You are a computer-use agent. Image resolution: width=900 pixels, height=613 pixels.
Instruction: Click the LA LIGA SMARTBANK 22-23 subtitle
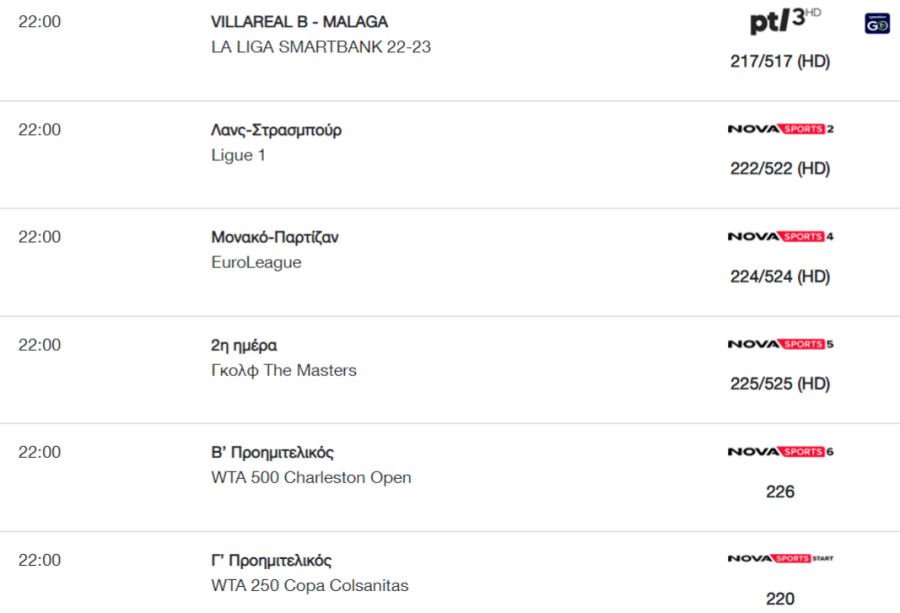point(321,47)
